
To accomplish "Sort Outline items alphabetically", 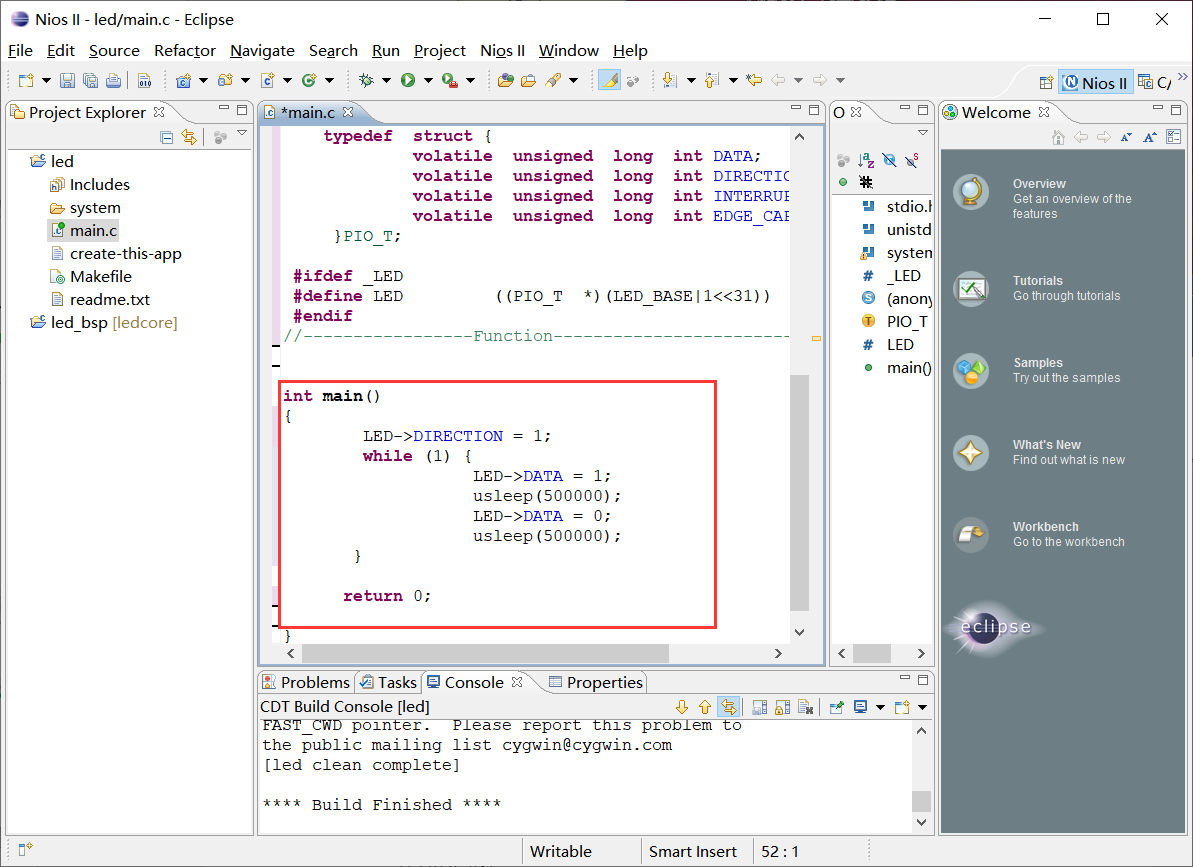I will 866,160.
